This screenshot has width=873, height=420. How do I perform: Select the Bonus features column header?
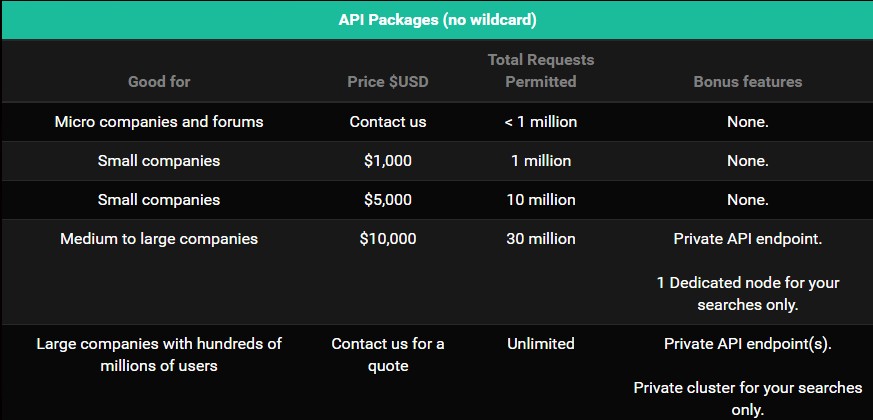(x=748, y=81)
